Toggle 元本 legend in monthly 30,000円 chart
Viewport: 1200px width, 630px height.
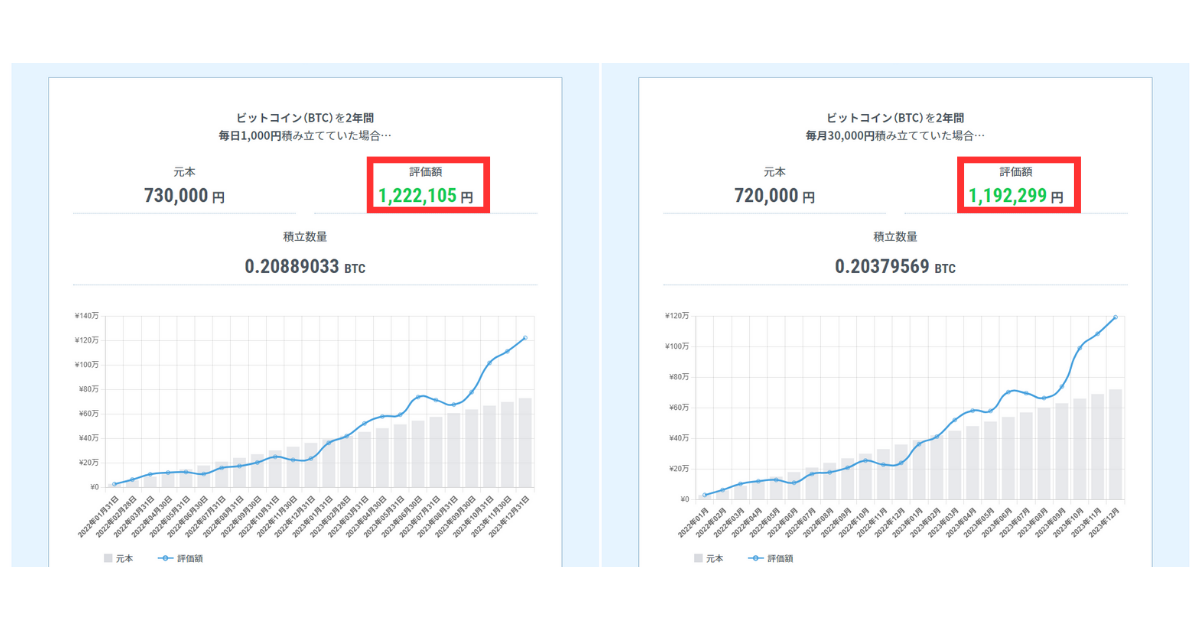coord(709,559)
